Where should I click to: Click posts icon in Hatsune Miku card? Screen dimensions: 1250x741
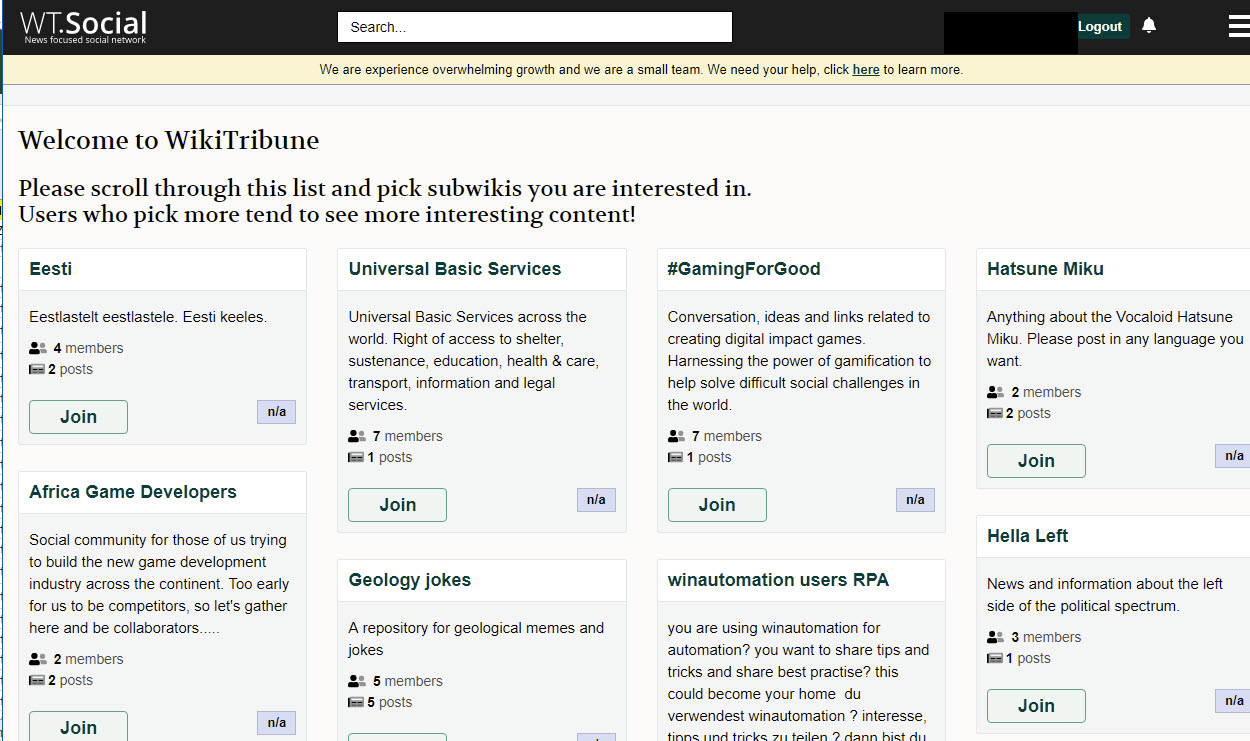pos(994,413)
